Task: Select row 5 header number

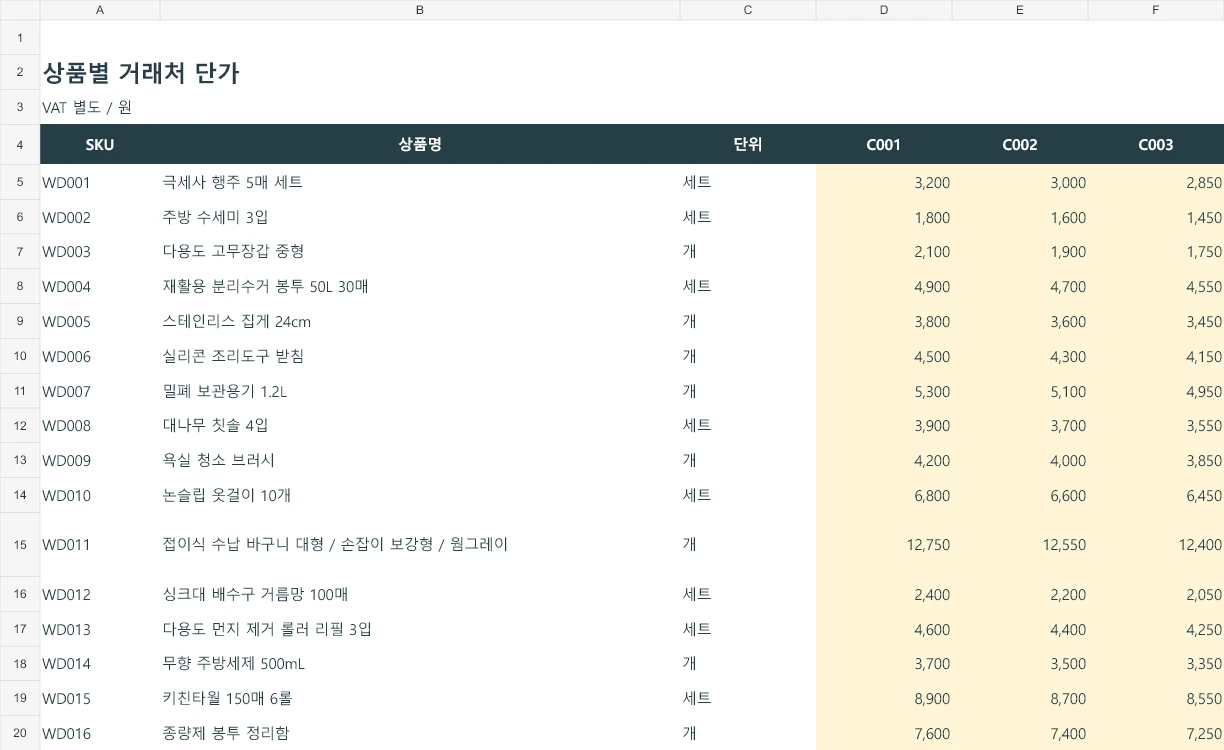Action: [x=20, y=182]
